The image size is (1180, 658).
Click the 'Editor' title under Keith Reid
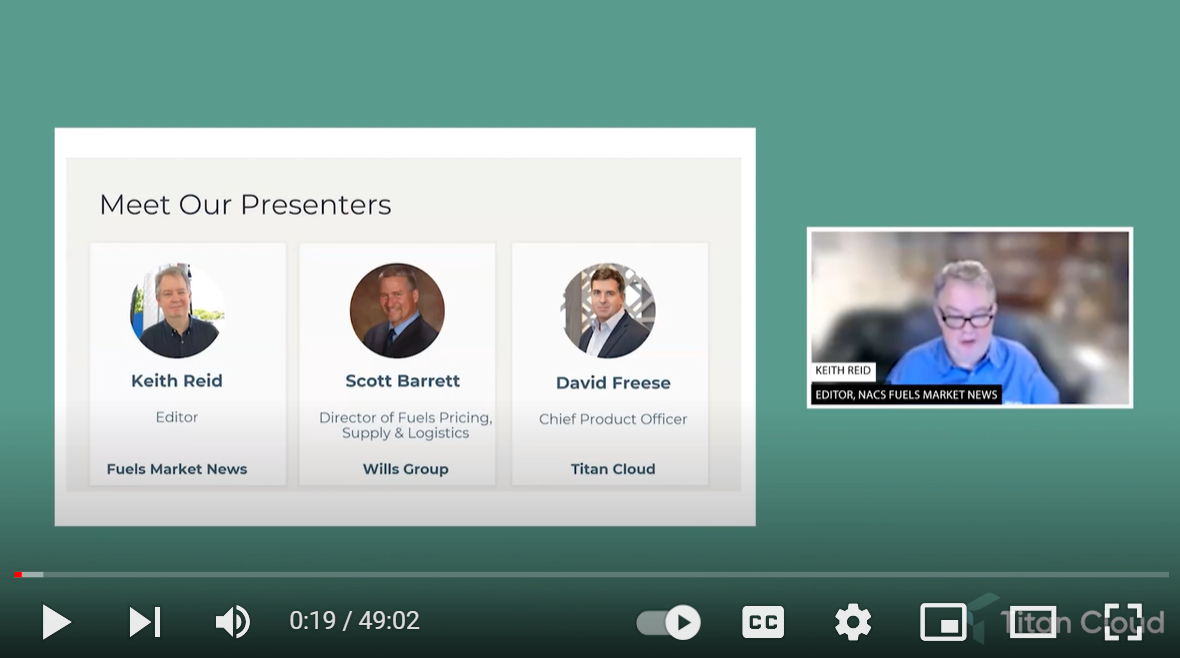pyautogui.click(x=177, y=417)
